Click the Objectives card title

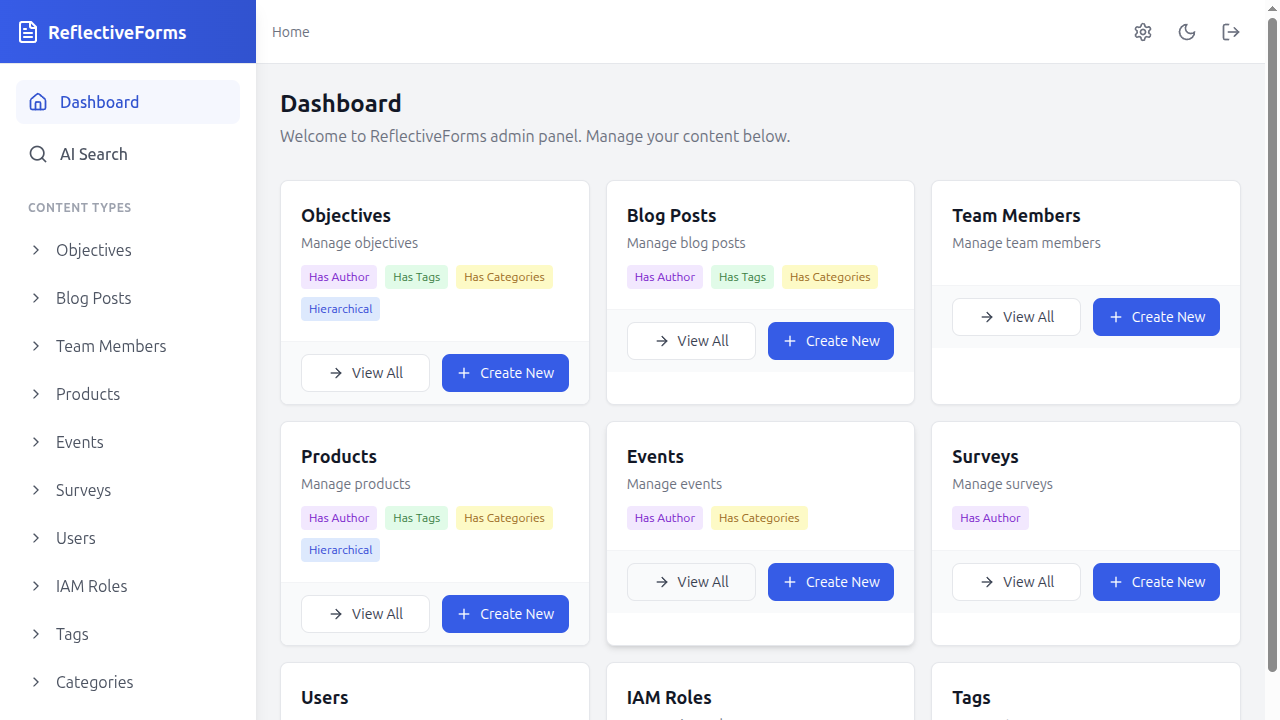[x=346, y=215]
